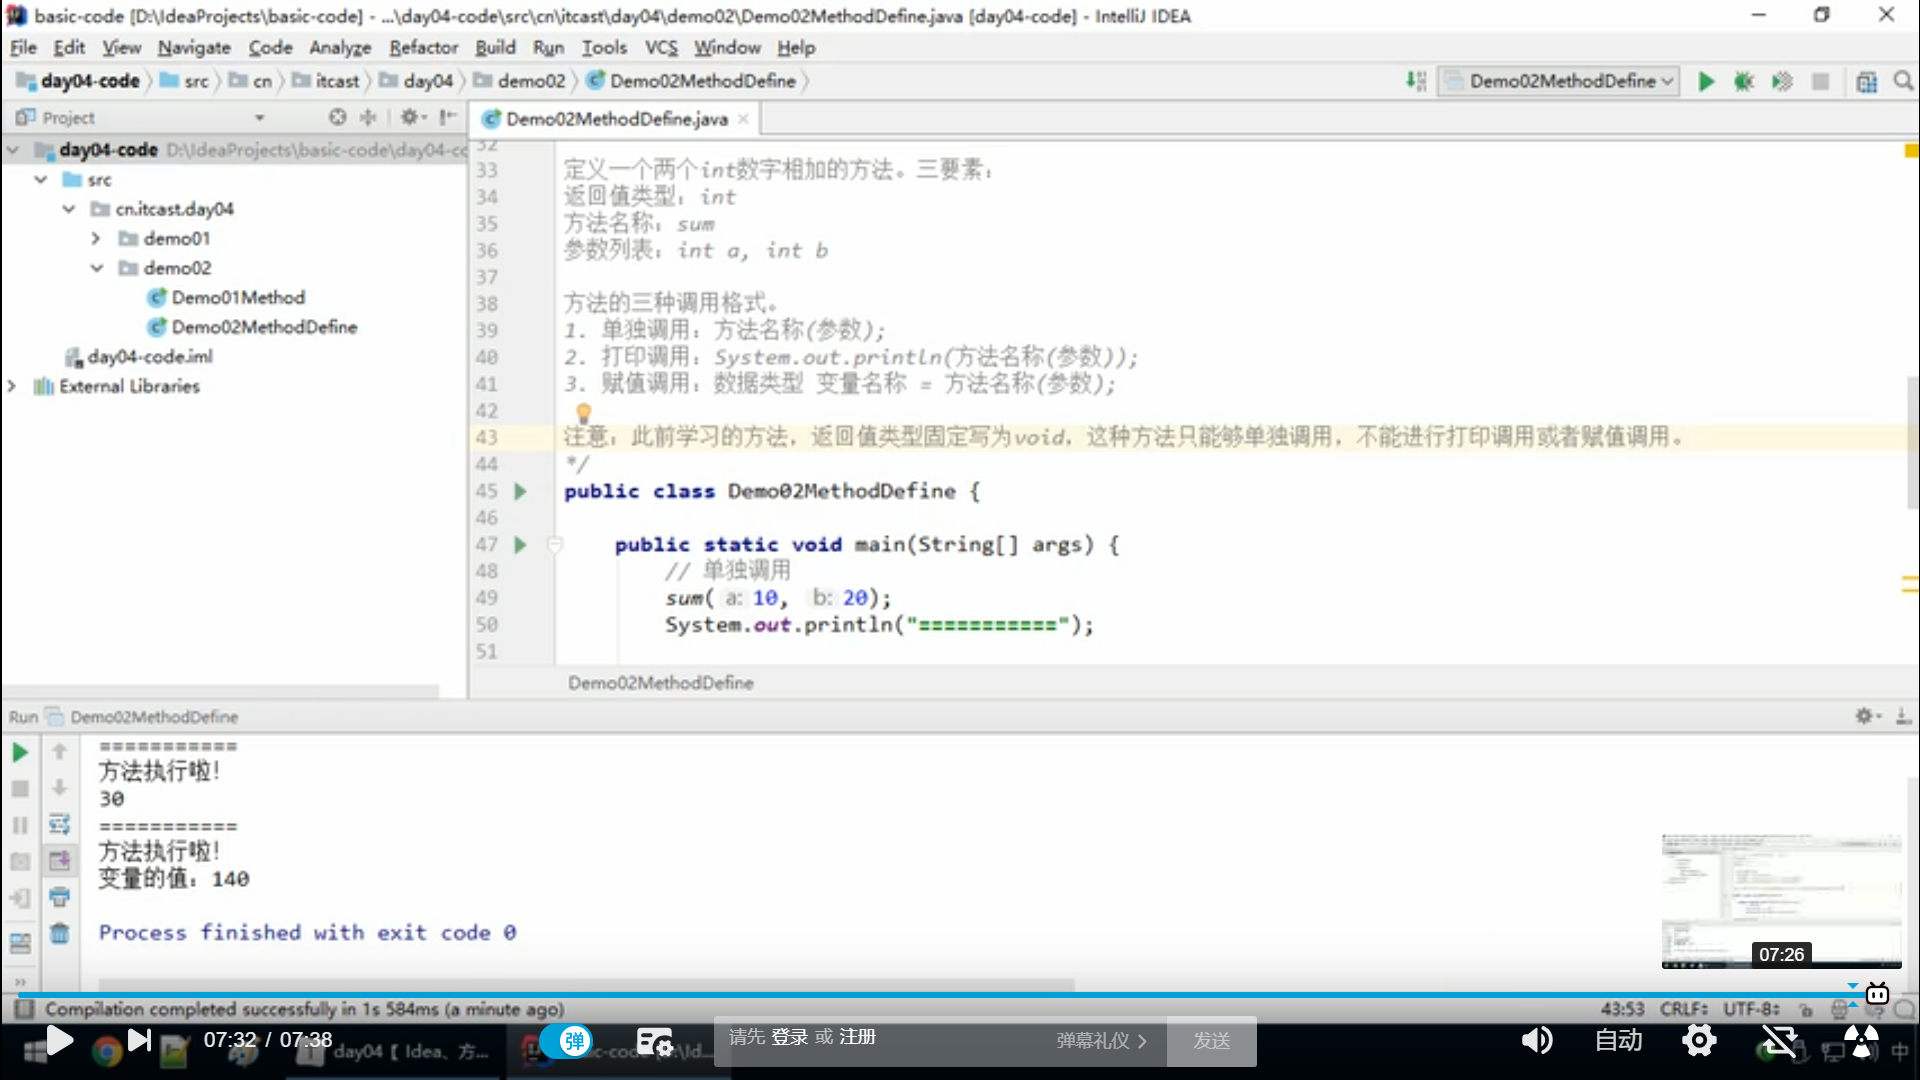Collapse all in Project panel header
The image size is (1920, 1080).
pyautogui.click(x=368, y=117)
